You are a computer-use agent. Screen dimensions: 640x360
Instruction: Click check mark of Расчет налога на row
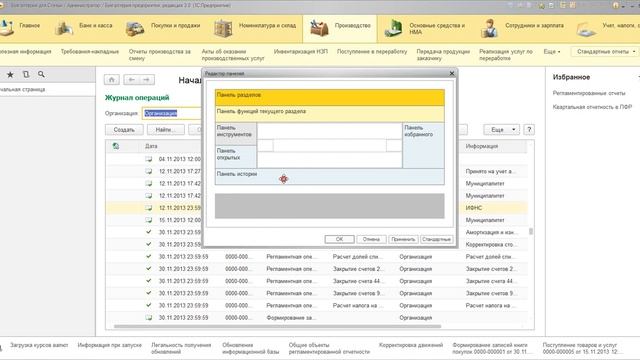tap(149, 305)
